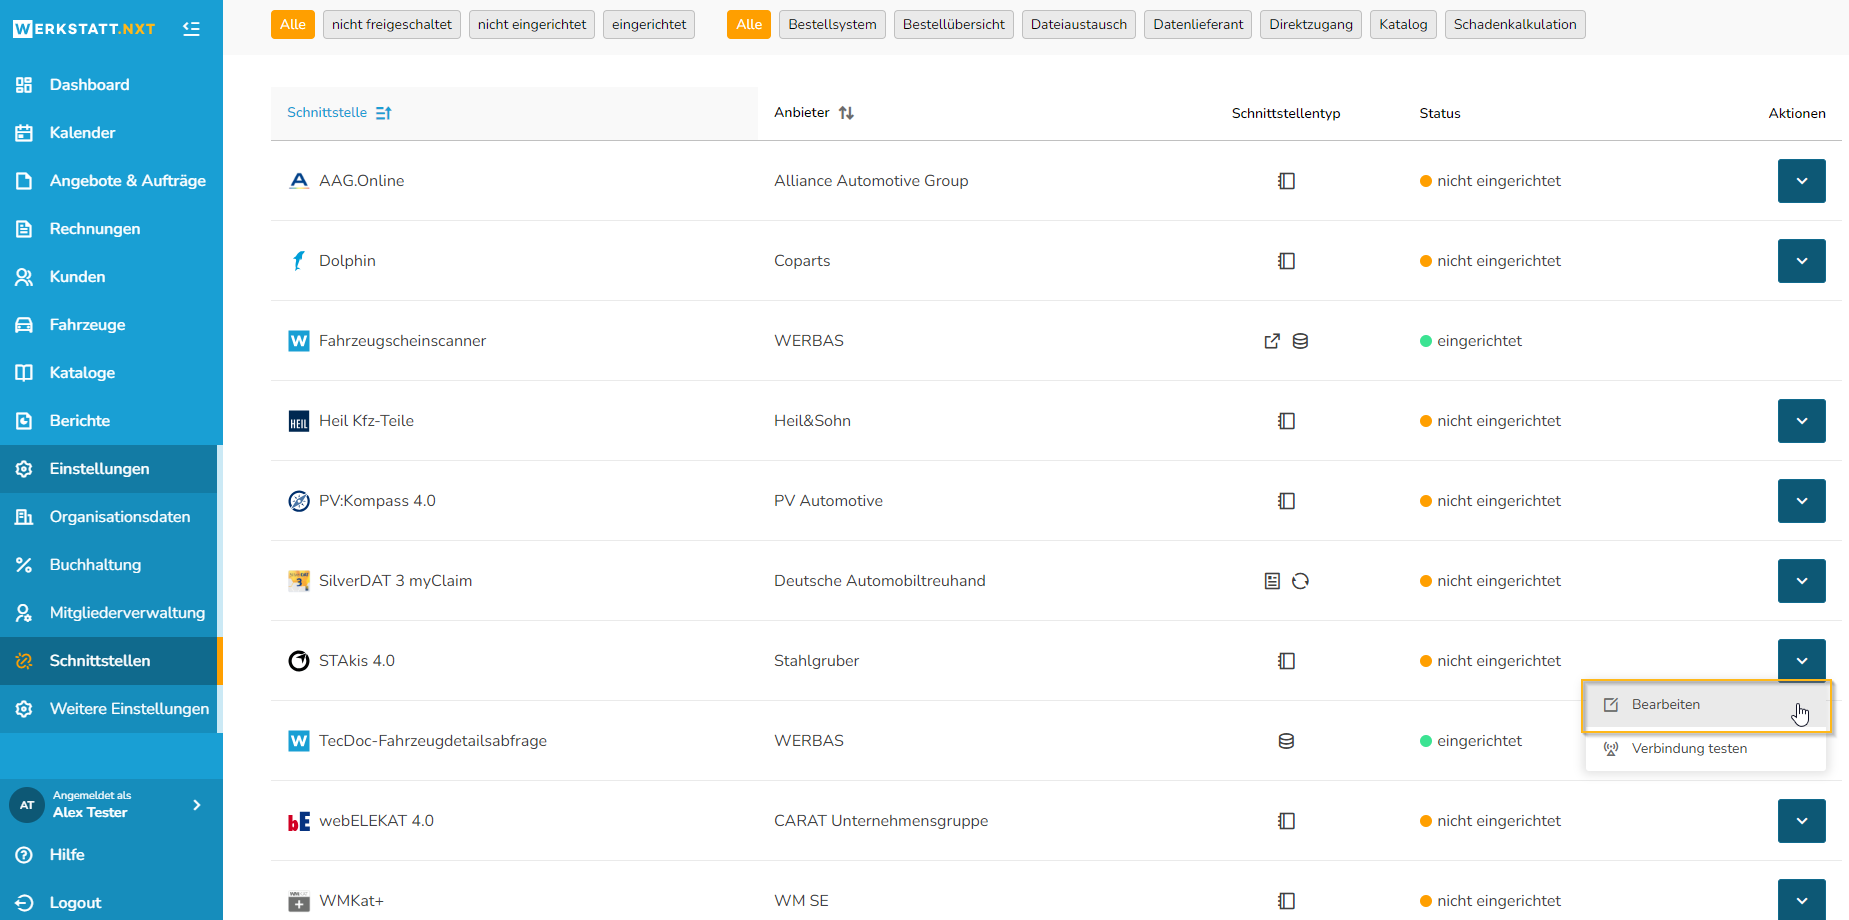This screenshot has height=920, width=1849.
Task: Open actions dropdown for PV:Kompass 4.0
Action: point(1802,501)
